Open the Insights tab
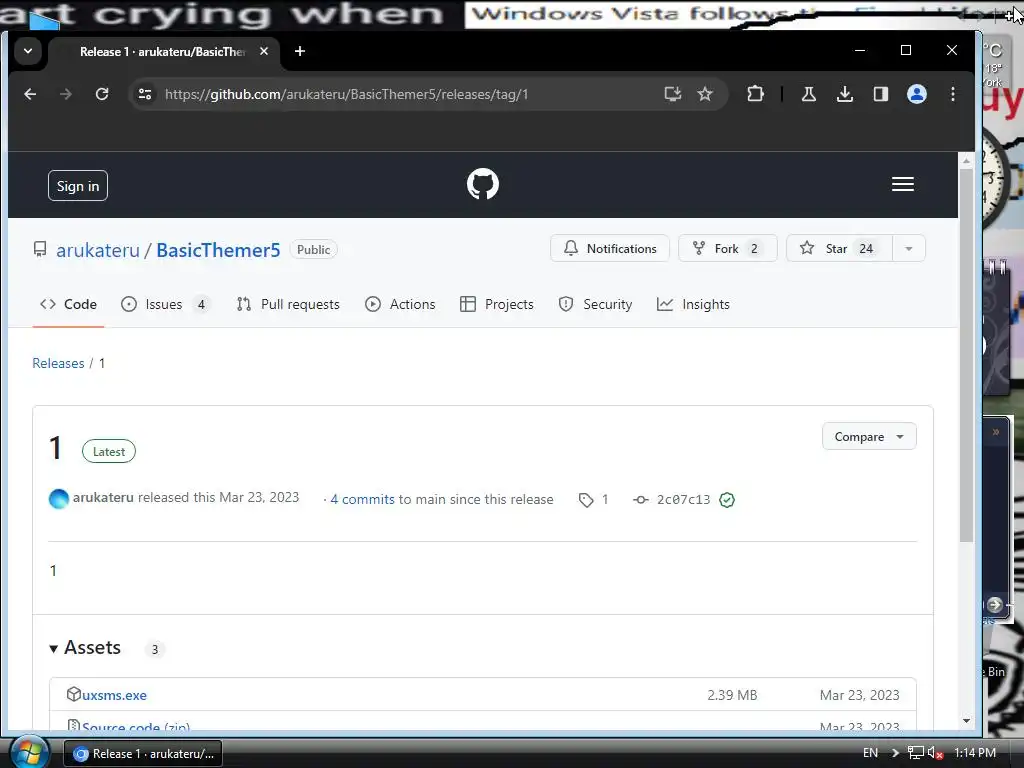The image size is (1024, 768). point(694,304)
